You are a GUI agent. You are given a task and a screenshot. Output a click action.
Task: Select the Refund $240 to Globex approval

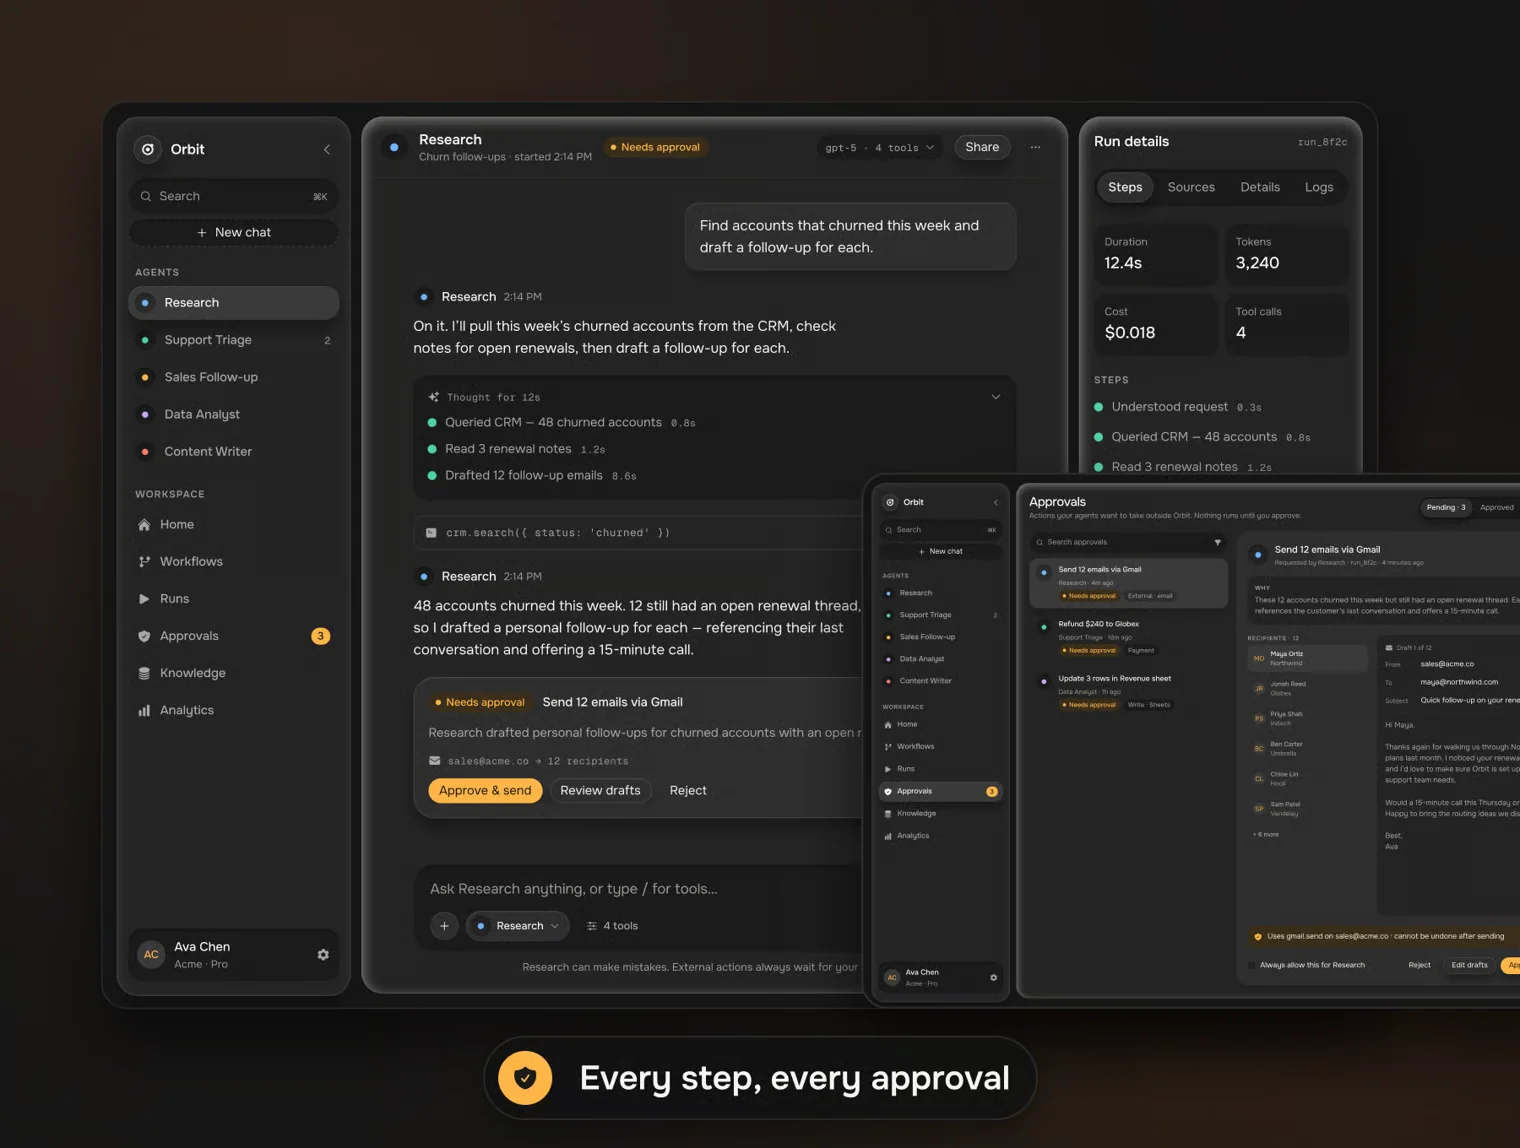1129,637
